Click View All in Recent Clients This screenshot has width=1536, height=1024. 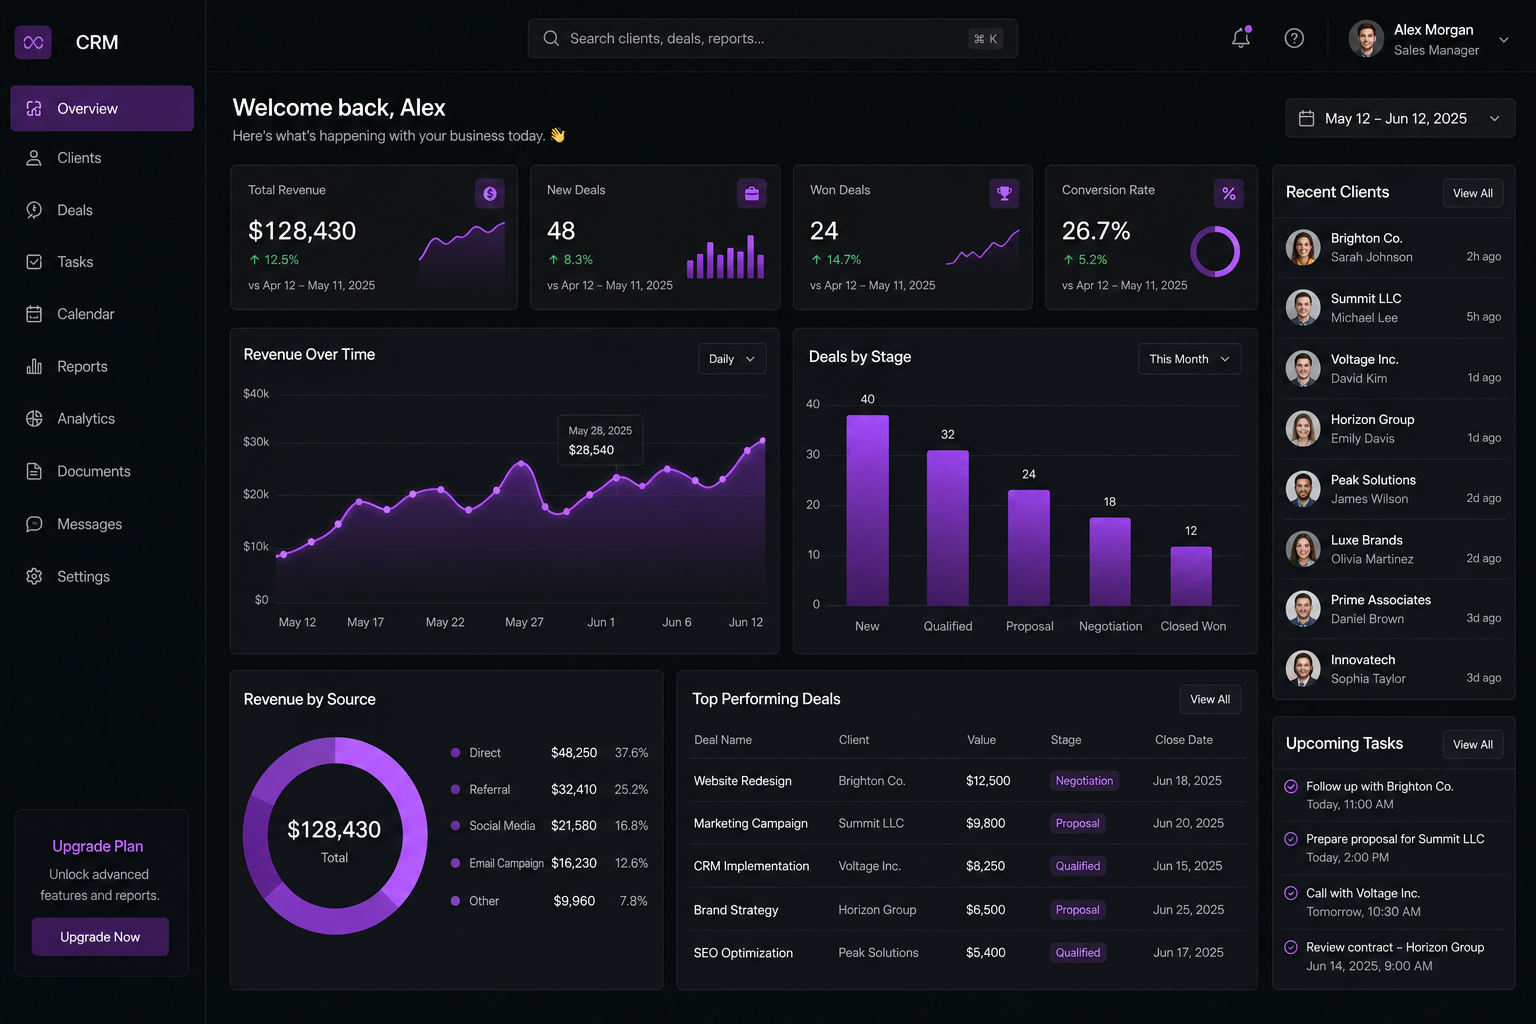pyautogui.click(x=1473, y=193)
